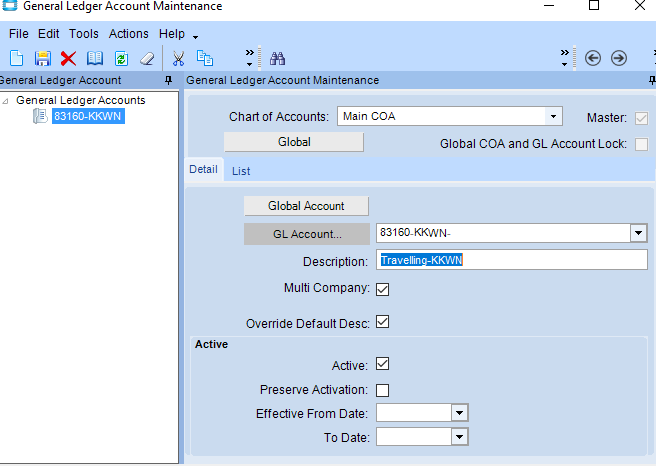Screen dimensions: 656x466
Task: Open menu bar overflow arrow after Help
Action: click(195, 38)
